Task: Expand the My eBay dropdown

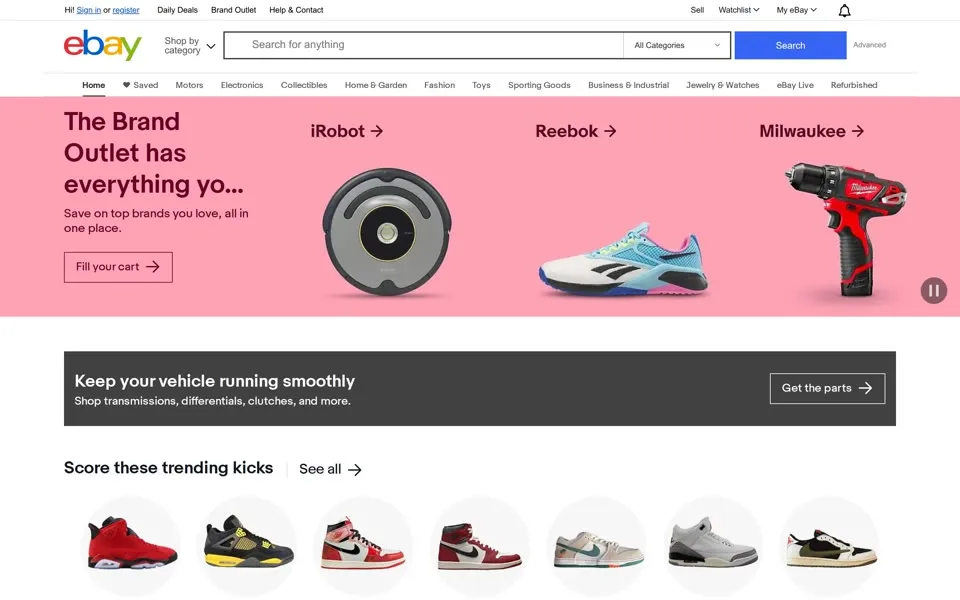Action: 797,10
